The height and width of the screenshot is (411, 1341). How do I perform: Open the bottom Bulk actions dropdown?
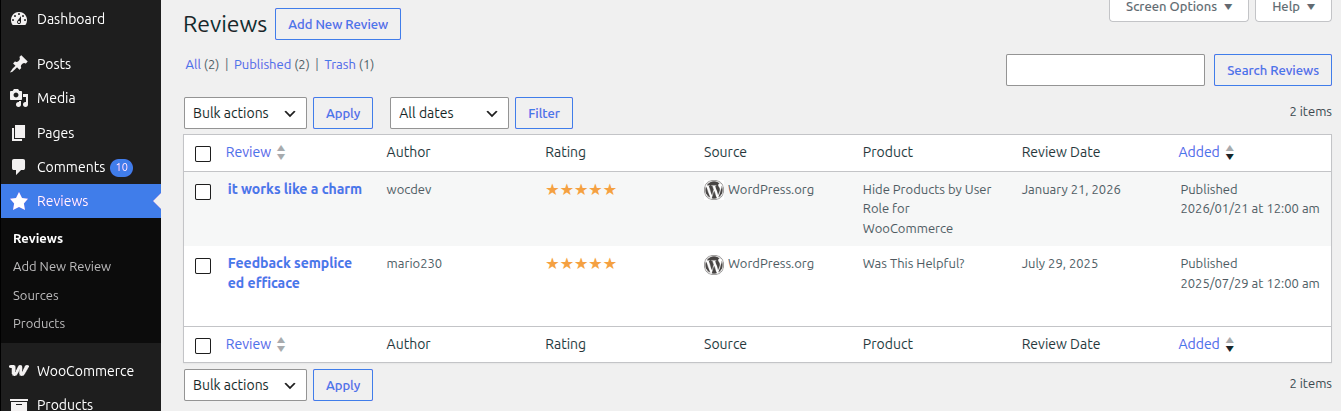(245, 385)
